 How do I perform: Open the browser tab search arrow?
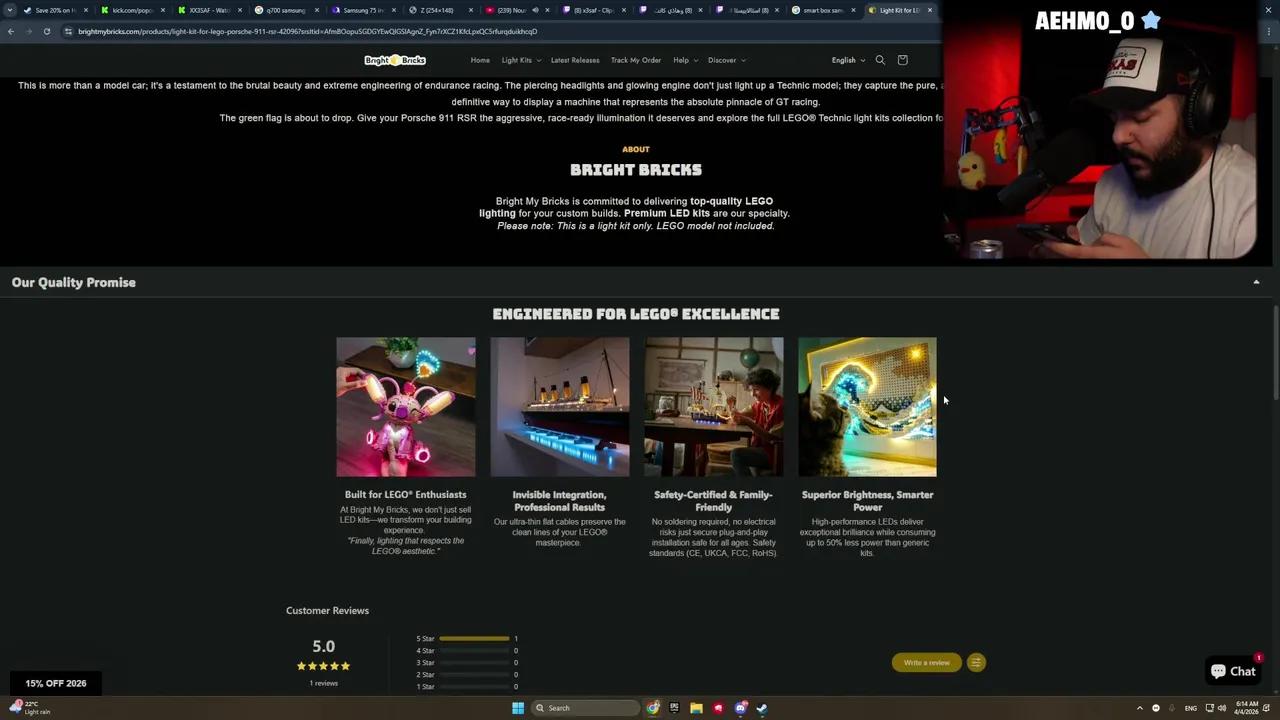pyautogui.click(x=11, y=10)
